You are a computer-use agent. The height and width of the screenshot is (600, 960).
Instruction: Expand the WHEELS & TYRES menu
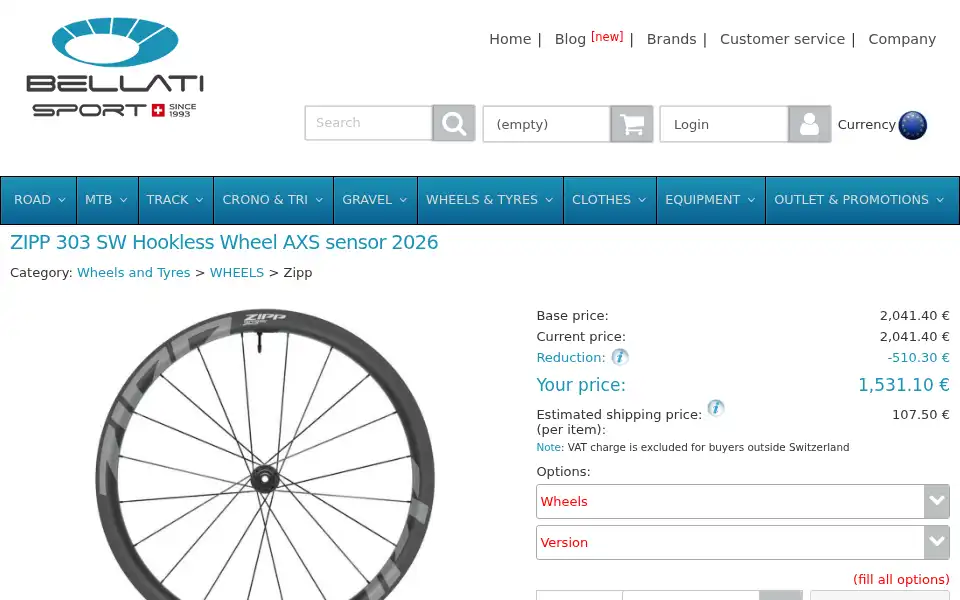click(x=490, y=200)
